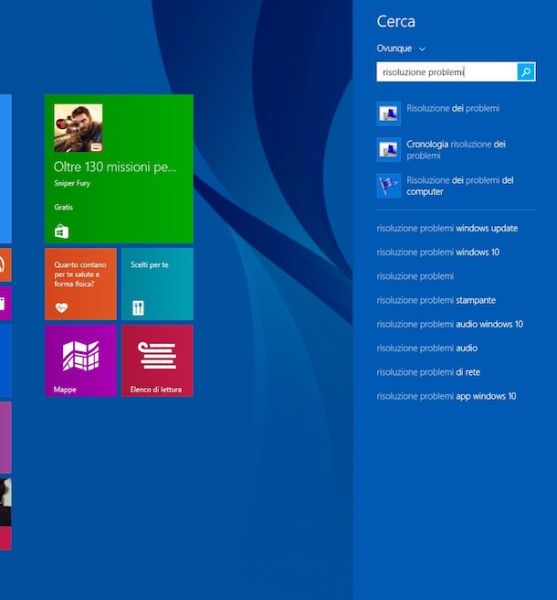Click the fork and knife food icon
Image resolution: width=557 pixels, height=600 pixels.
coord(138,308)
